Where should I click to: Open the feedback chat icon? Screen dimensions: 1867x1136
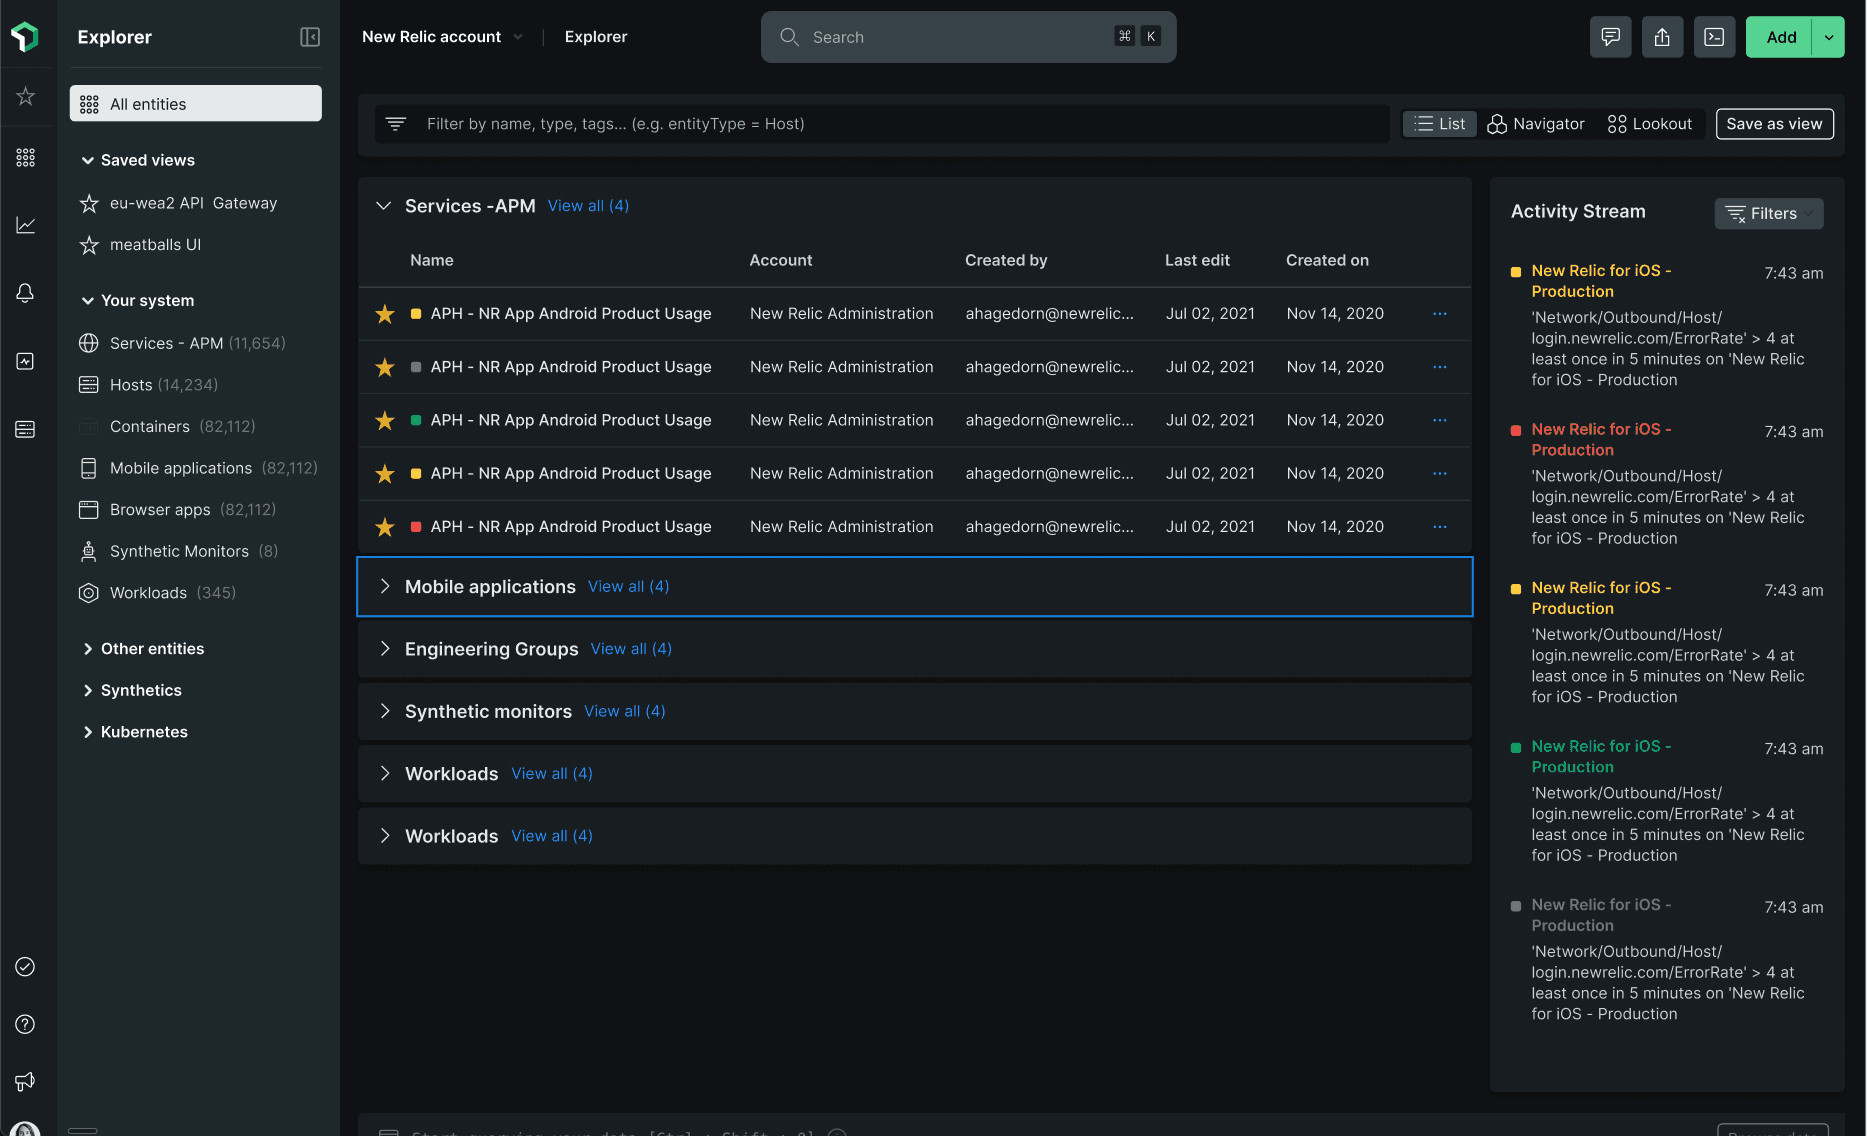pos(1610,37)
